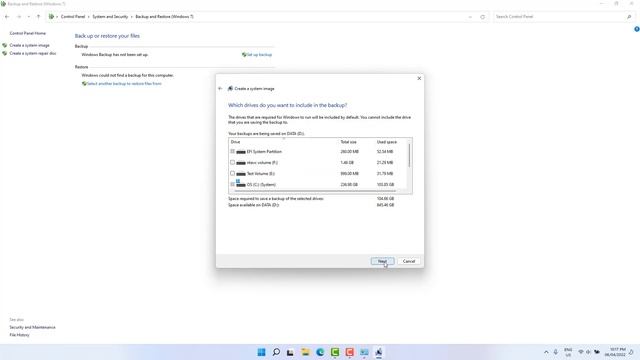Click the Refresh button by the address bar
The height and width of the screenshot is (360, 640).
point(482,17)
